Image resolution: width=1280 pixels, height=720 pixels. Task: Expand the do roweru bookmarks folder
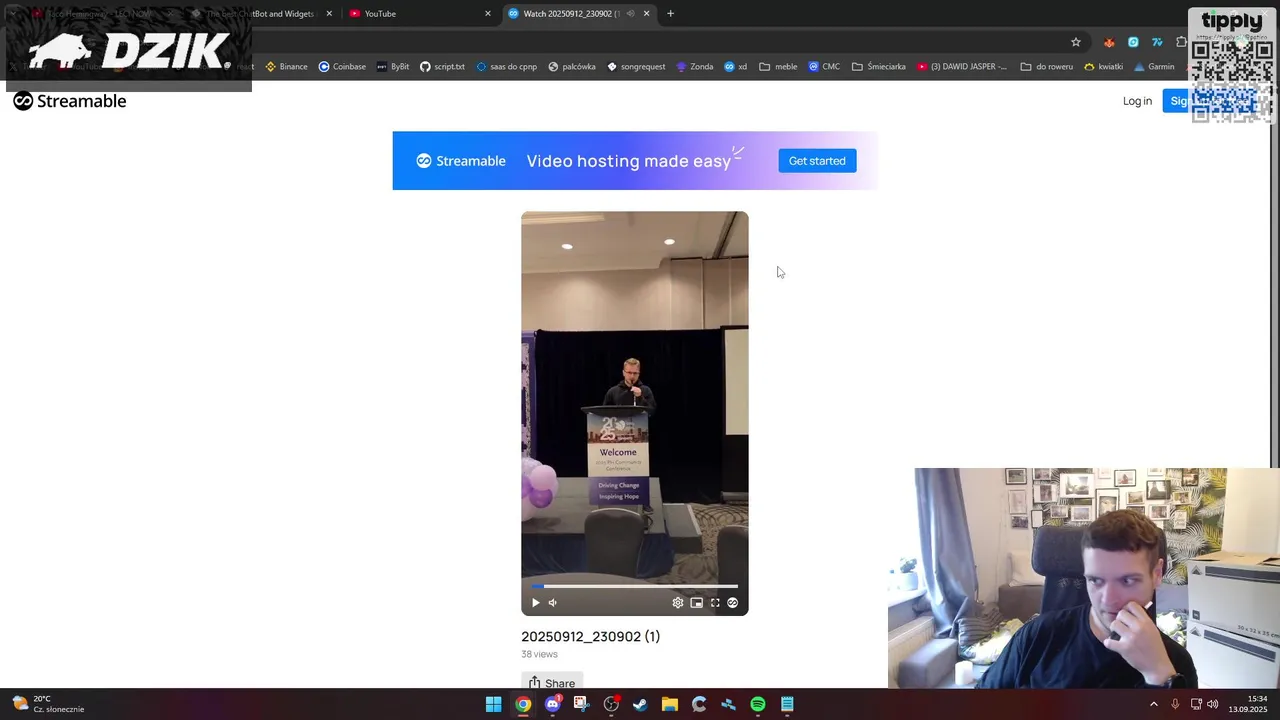(x=1046, y=67)
